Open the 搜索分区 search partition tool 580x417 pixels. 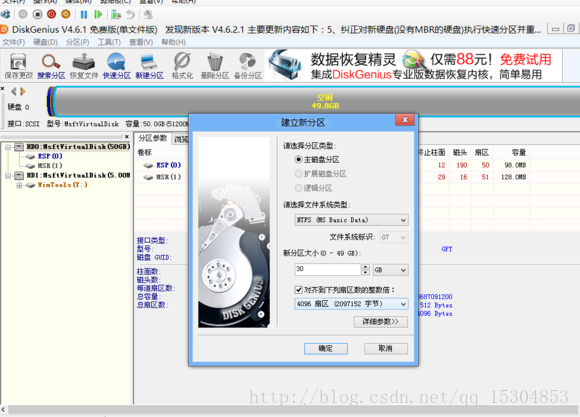click(x=51, y=66)
